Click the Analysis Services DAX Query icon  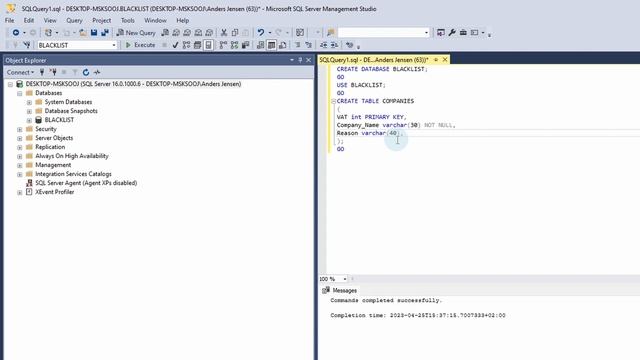(209, 33)
